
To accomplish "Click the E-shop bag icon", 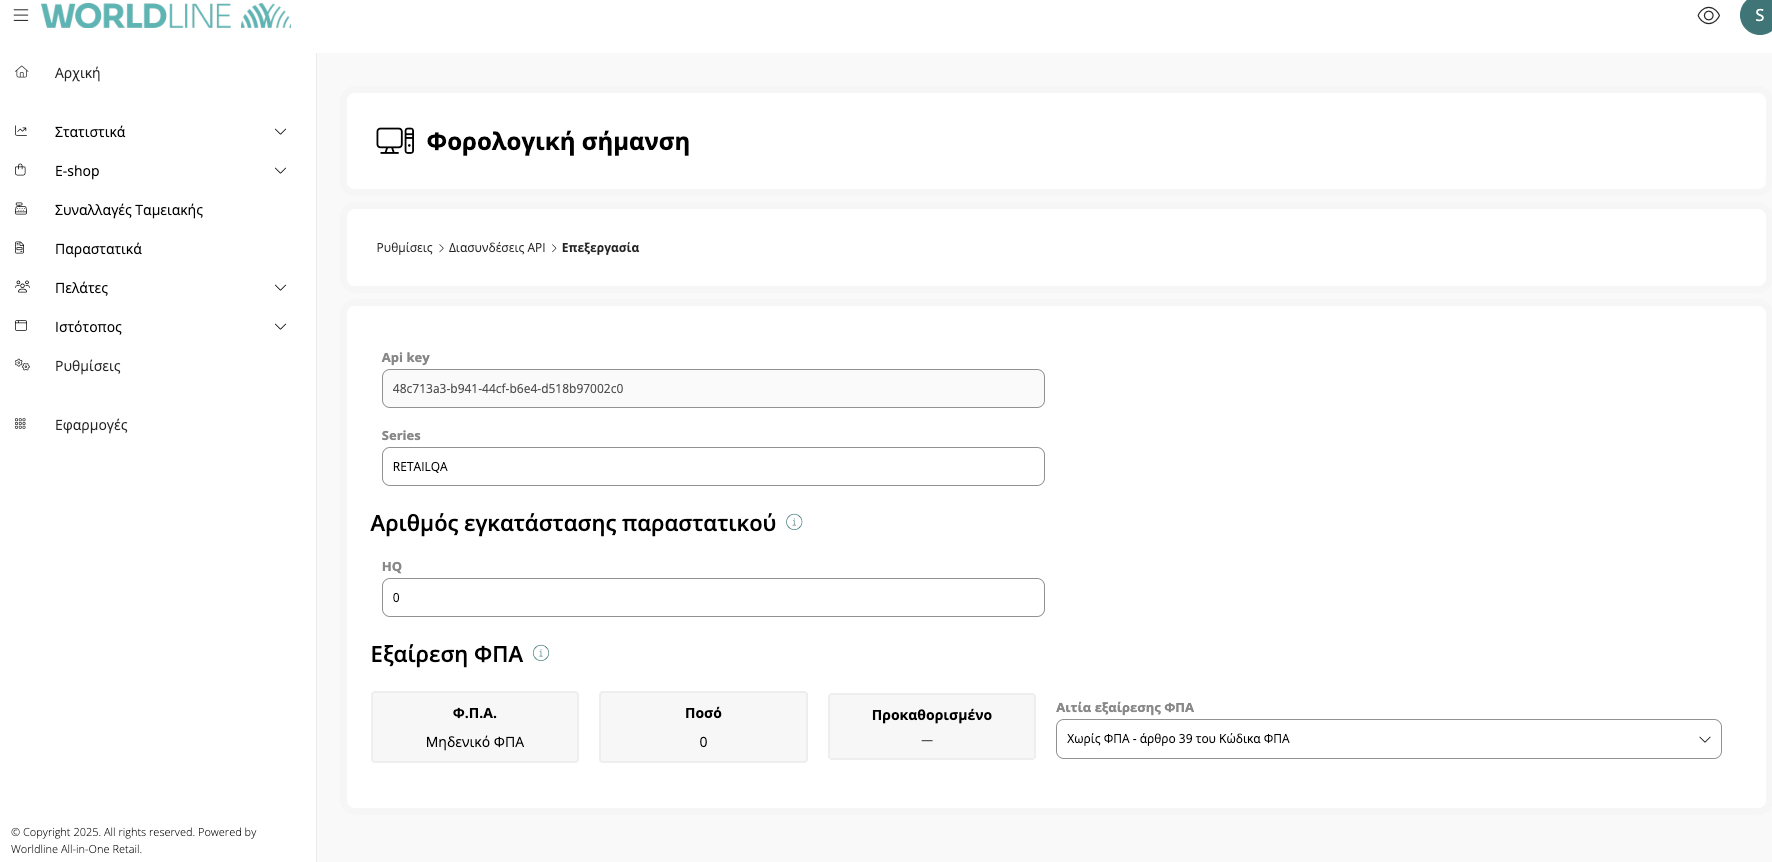I will tap(21, 170).
